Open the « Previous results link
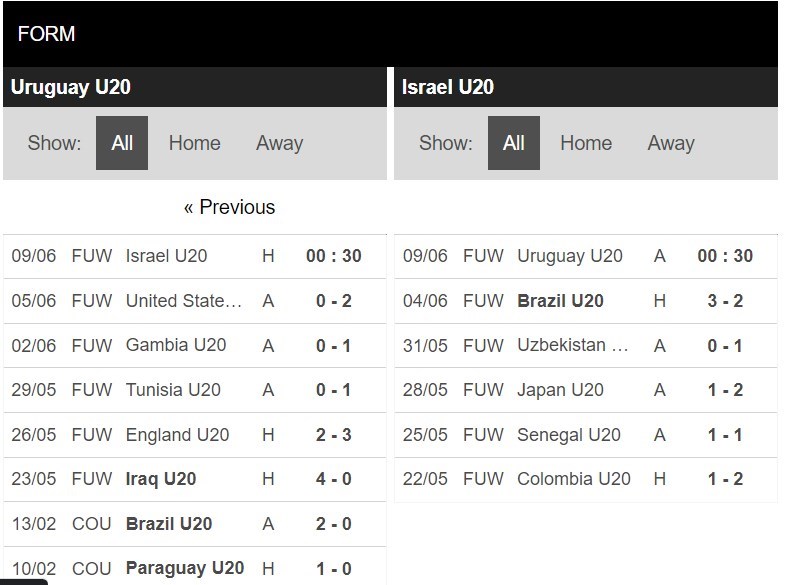Viewport: 792px width, 585px height. point(229,207)
